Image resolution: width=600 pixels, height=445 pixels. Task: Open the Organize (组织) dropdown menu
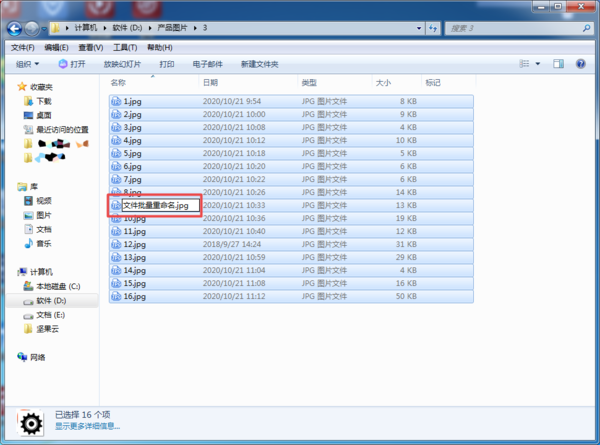coord(27,64)
